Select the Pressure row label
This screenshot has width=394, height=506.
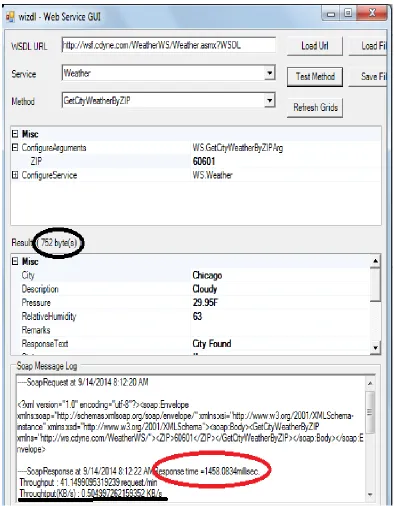[36, 303]
